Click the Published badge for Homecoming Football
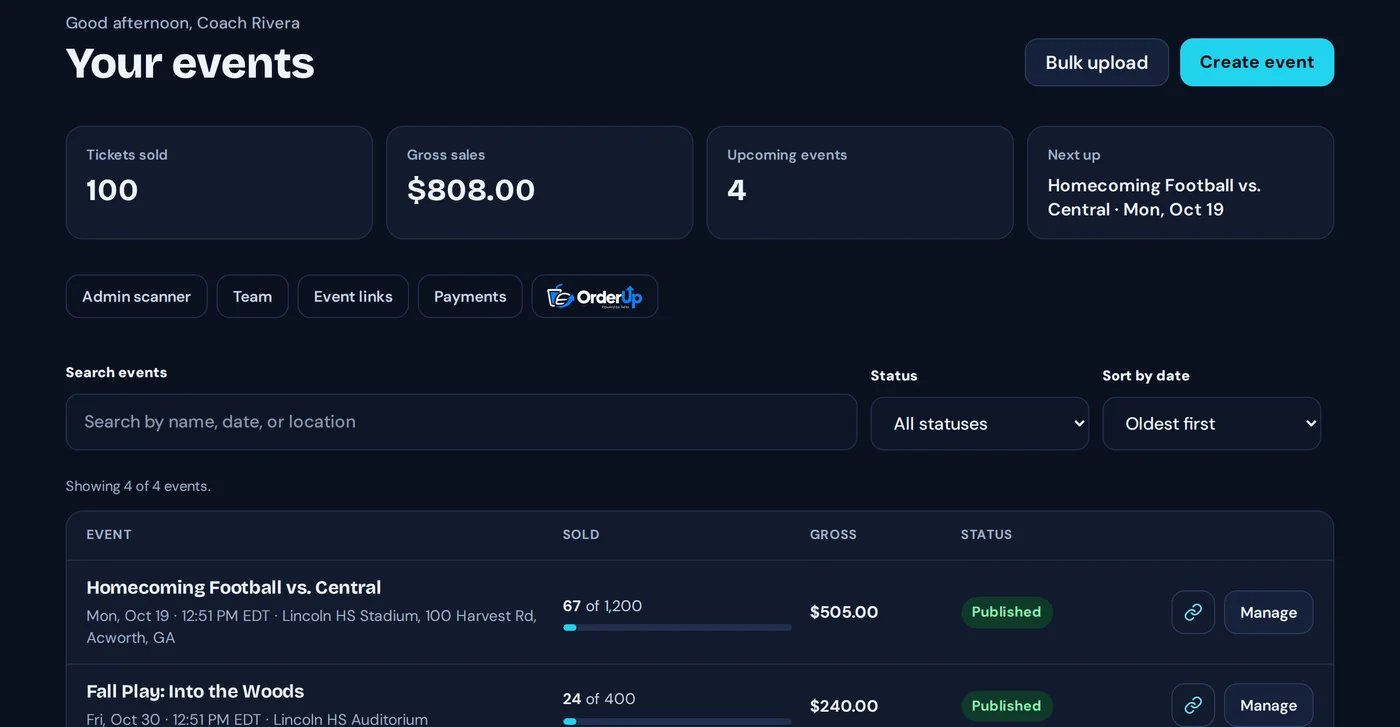This screenshot has width=1400, height=727. 1006,612
